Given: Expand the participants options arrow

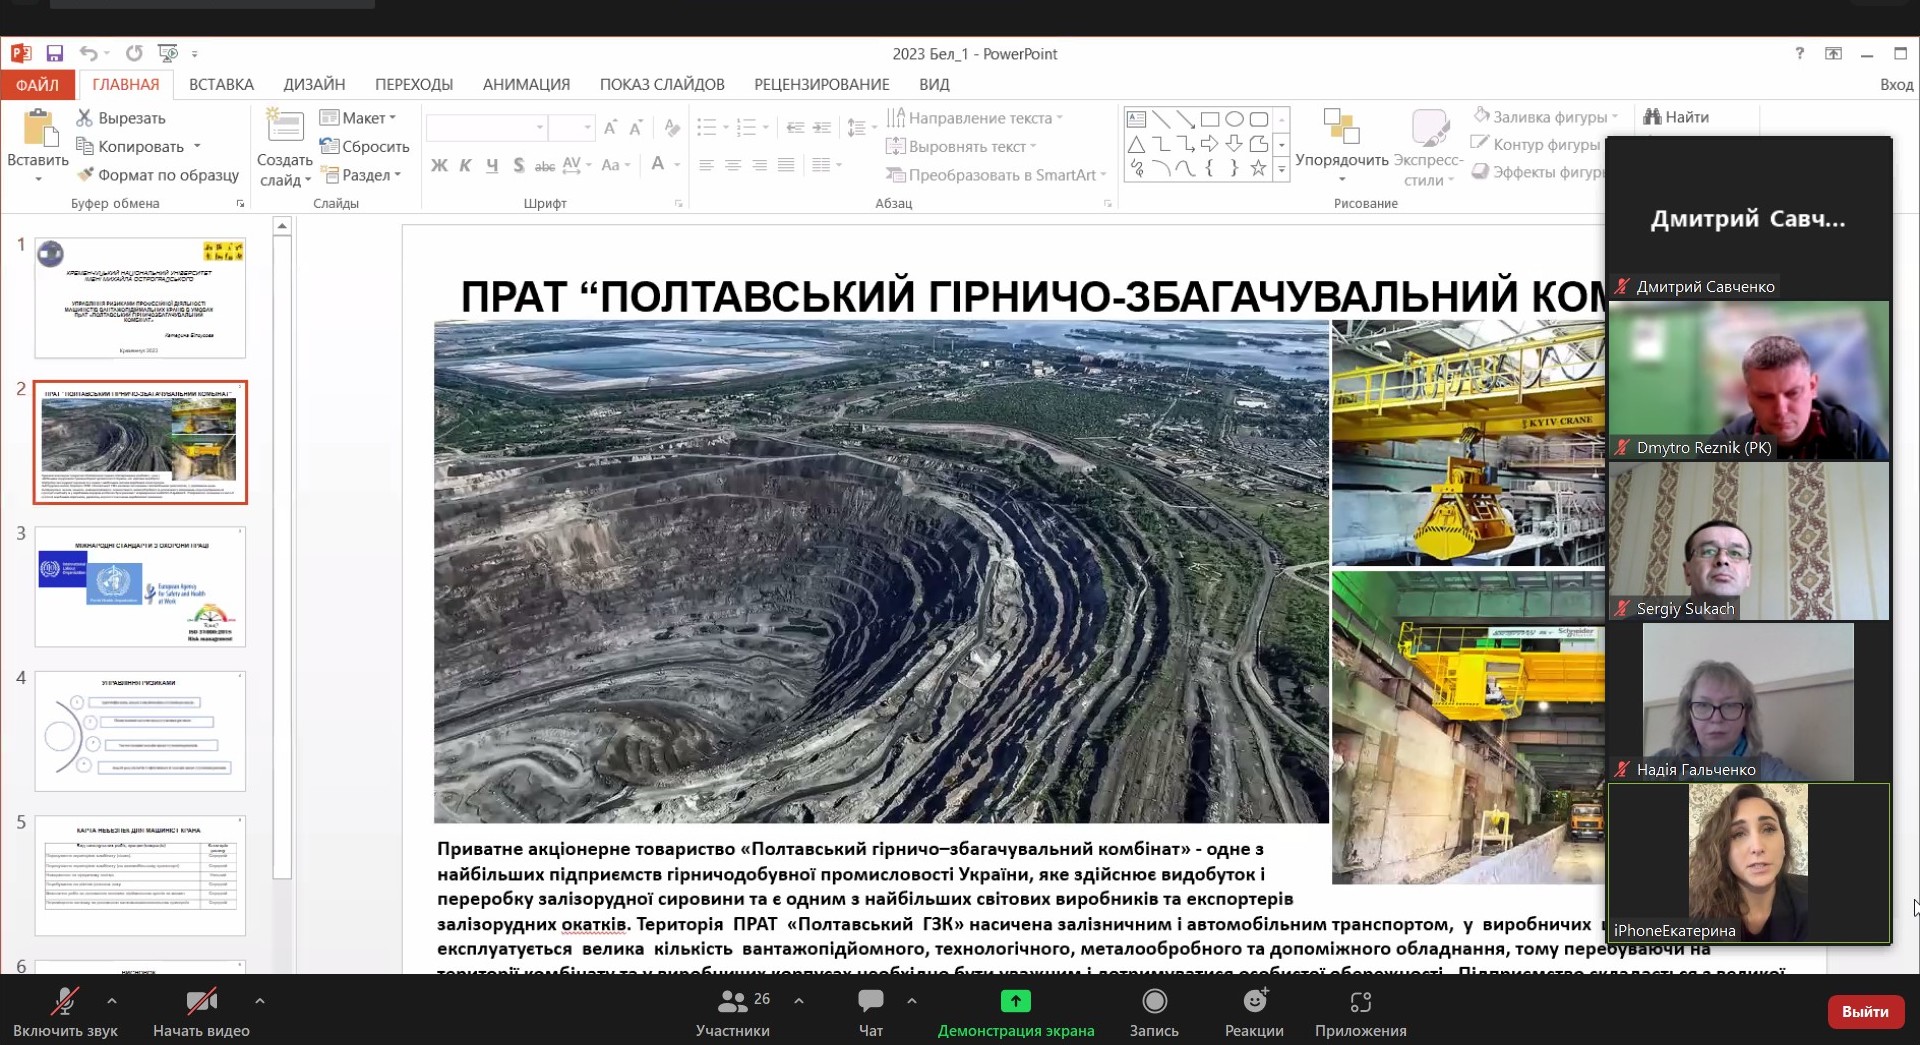Looking at the screenshot, I should [799, 1000].
